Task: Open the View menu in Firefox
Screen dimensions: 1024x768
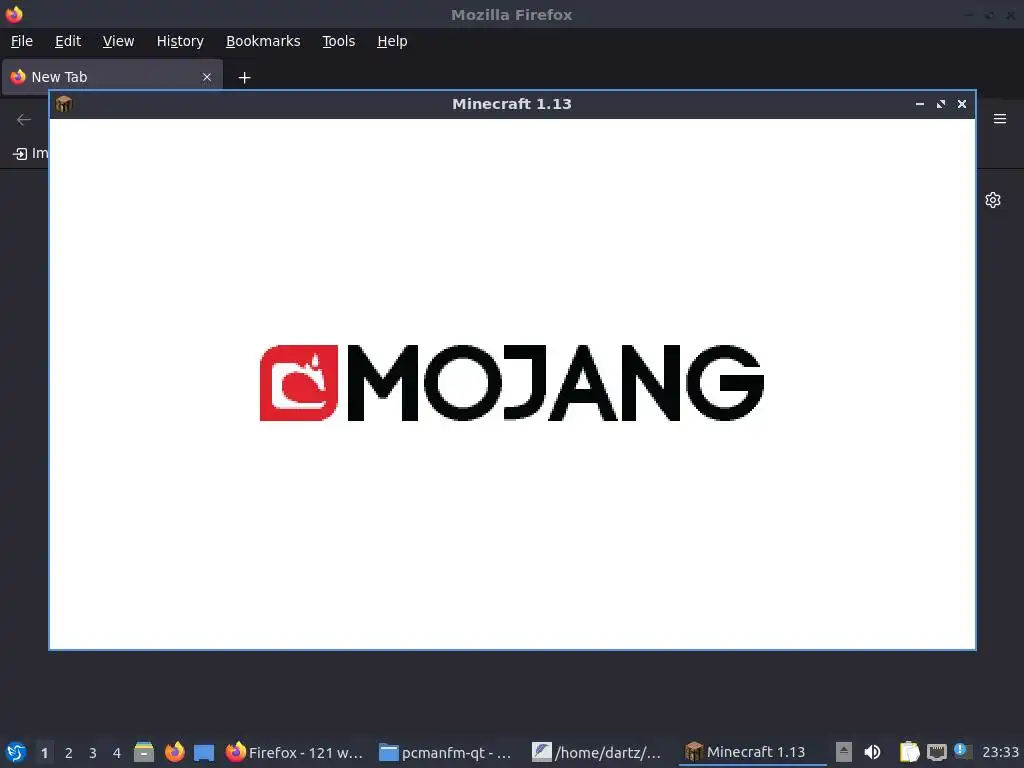Action: [x=118, y=41]
